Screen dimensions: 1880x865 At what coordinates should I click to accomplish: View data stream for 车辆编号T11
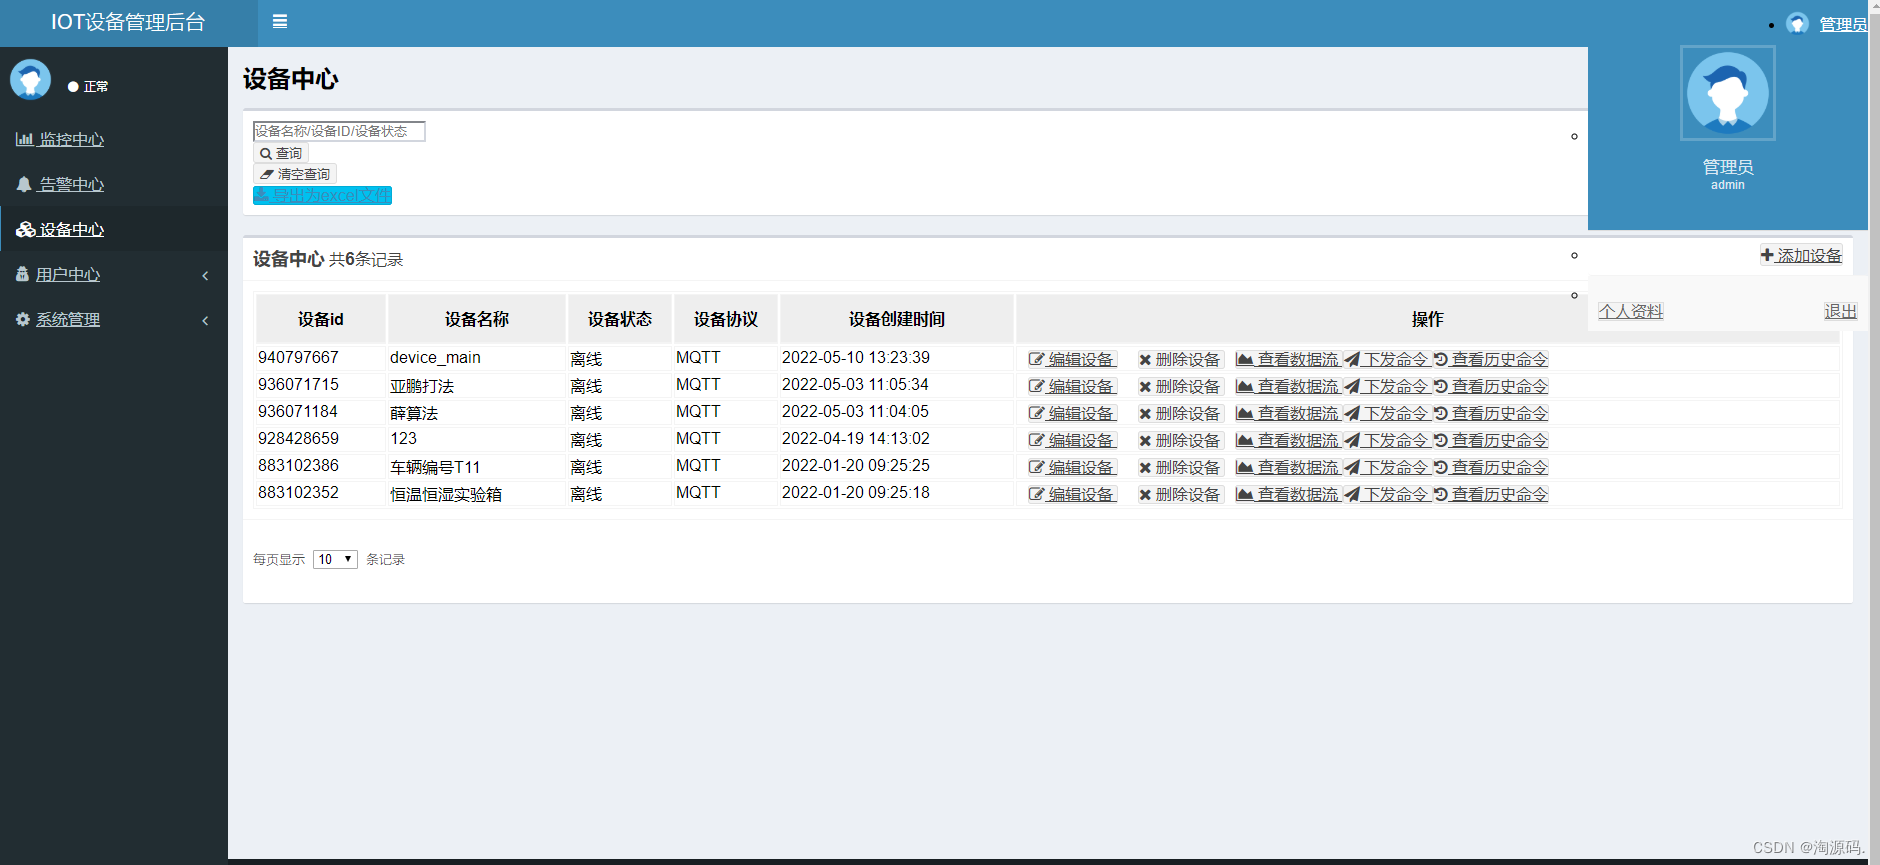tap(1288, 467)
